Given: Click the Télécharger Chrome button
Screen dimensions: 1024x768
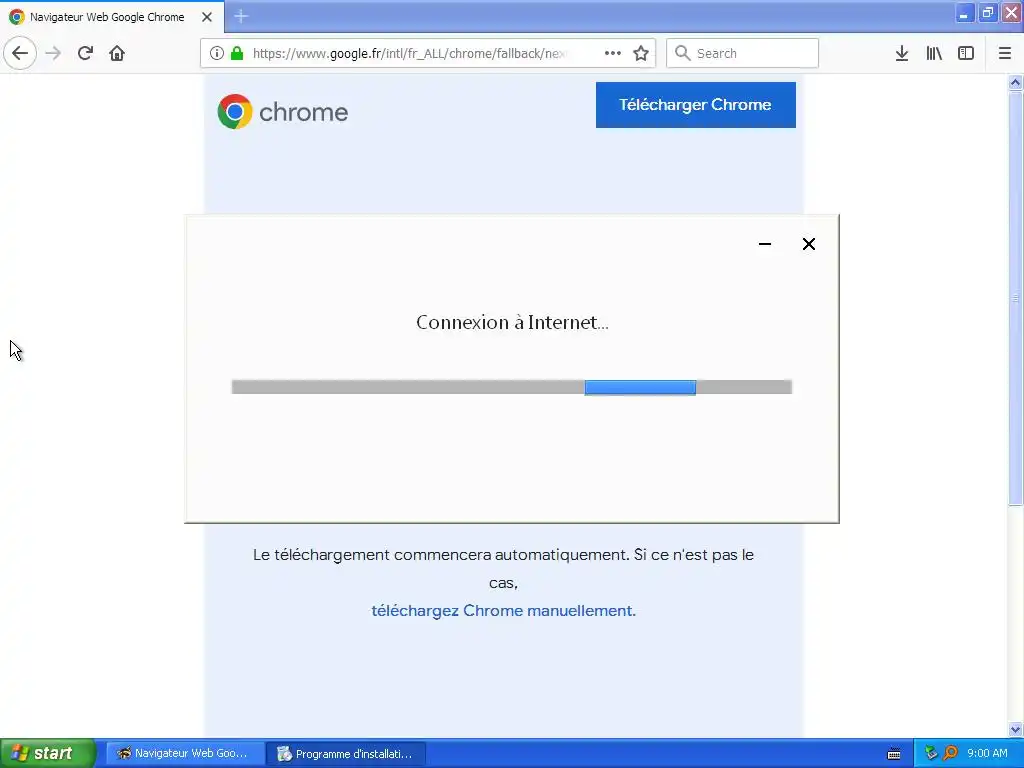Looking at the screenshot, I should click(x=696, y=104).
